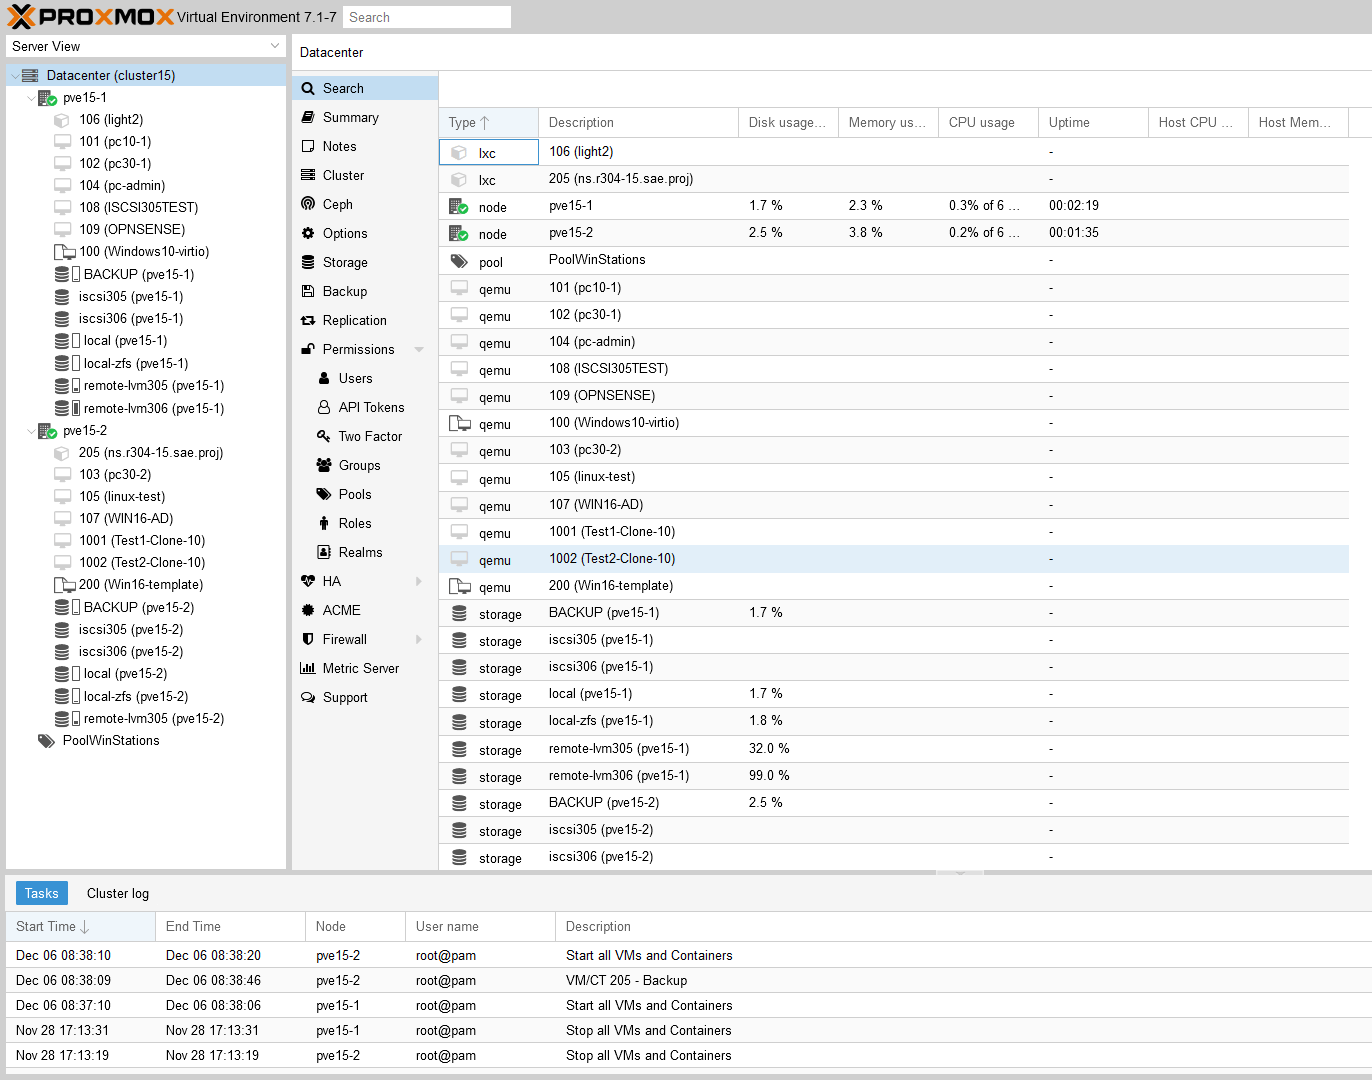Select the lxc 106 (light2) grid row
The image size is (1372, 1080).
pos(893,152)
